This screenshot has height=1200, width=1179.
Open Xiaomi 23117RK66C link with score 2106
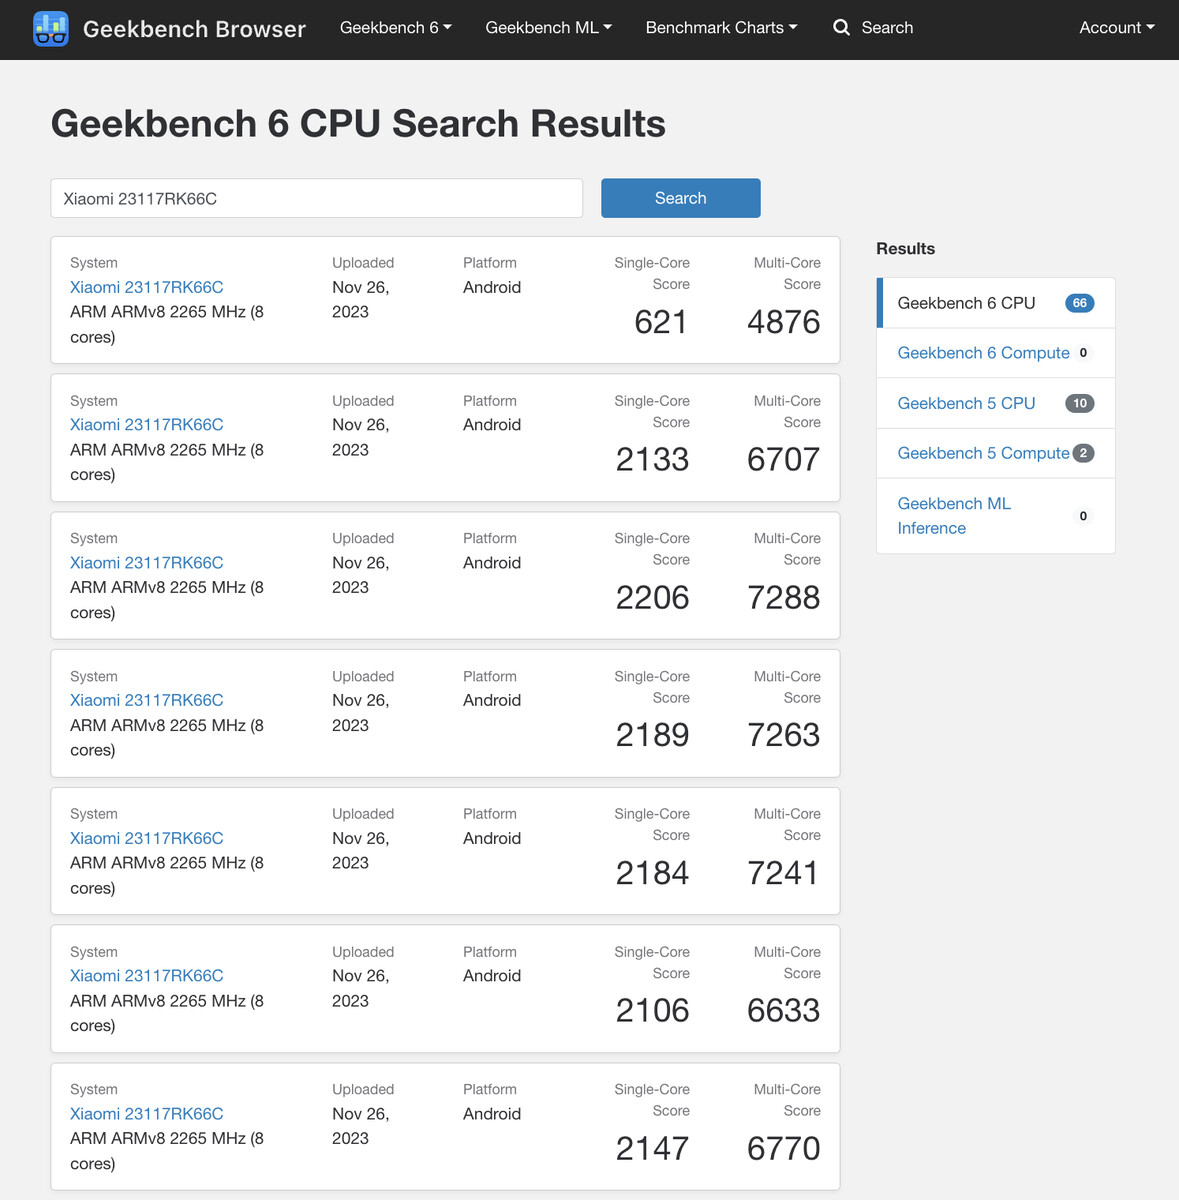(x=147, y=976)
